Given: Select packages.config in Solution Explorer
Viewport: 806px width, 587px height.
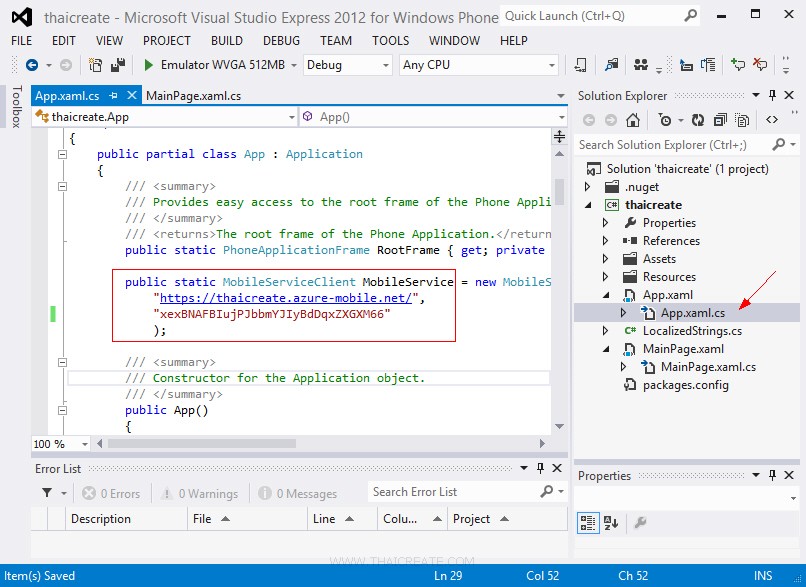Looking at the screenshot, I should pyautogui.click(x=686, y=385).
